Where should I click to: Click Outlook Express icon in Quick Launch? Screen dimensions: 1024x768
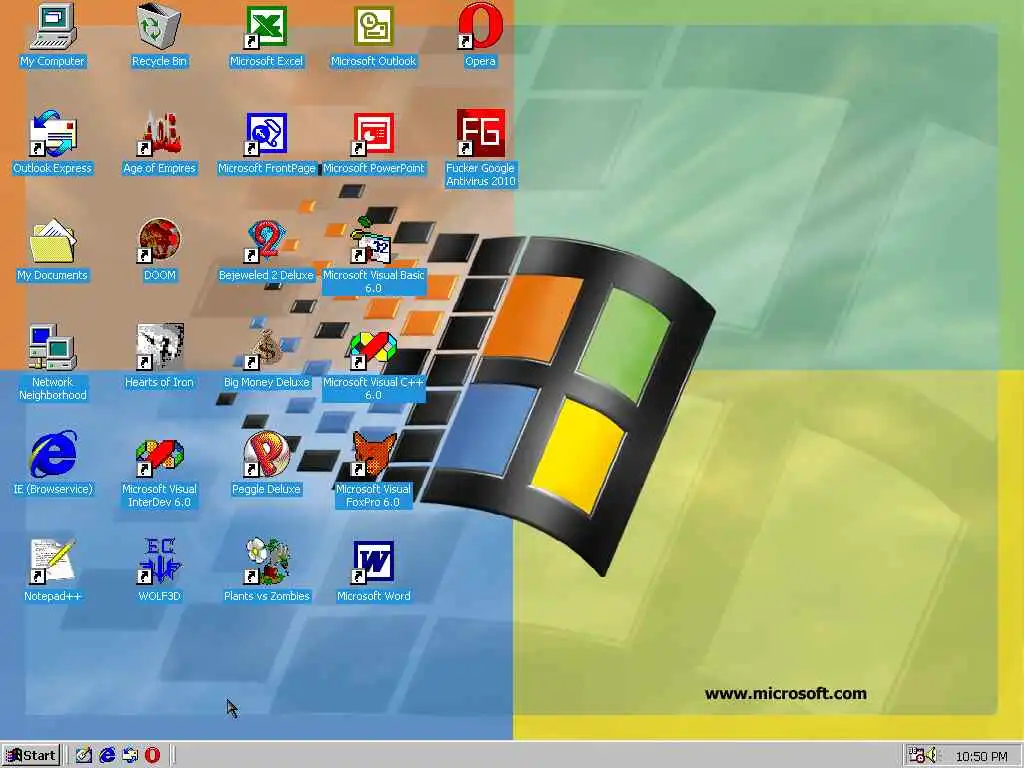click(130, 756)
